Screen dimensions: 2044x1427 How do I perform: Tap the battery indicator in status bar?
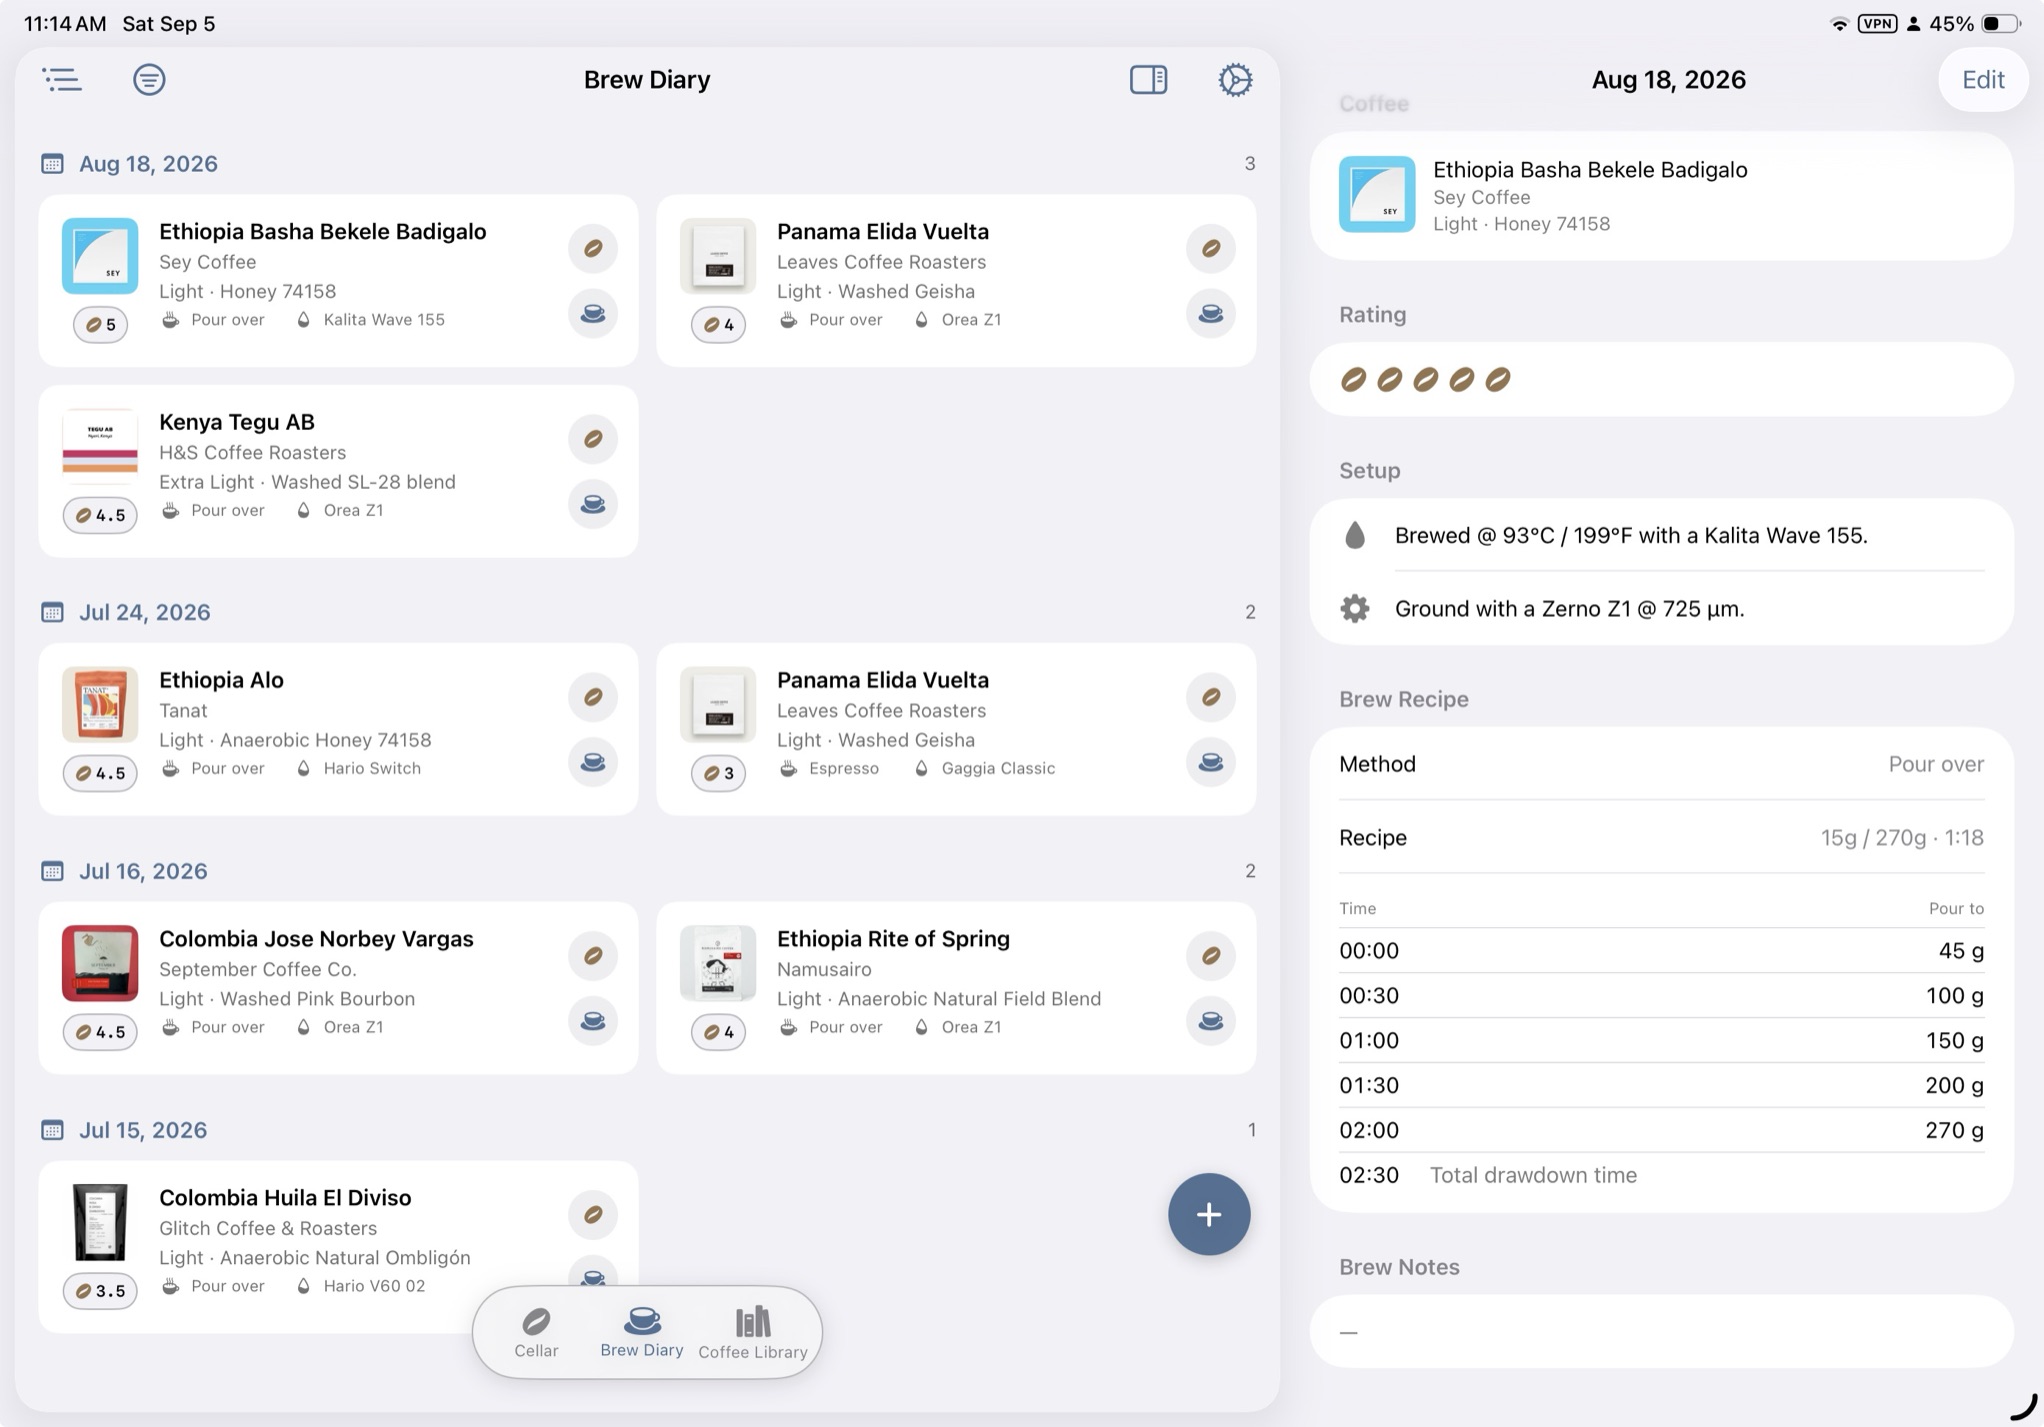[2001, 23]
